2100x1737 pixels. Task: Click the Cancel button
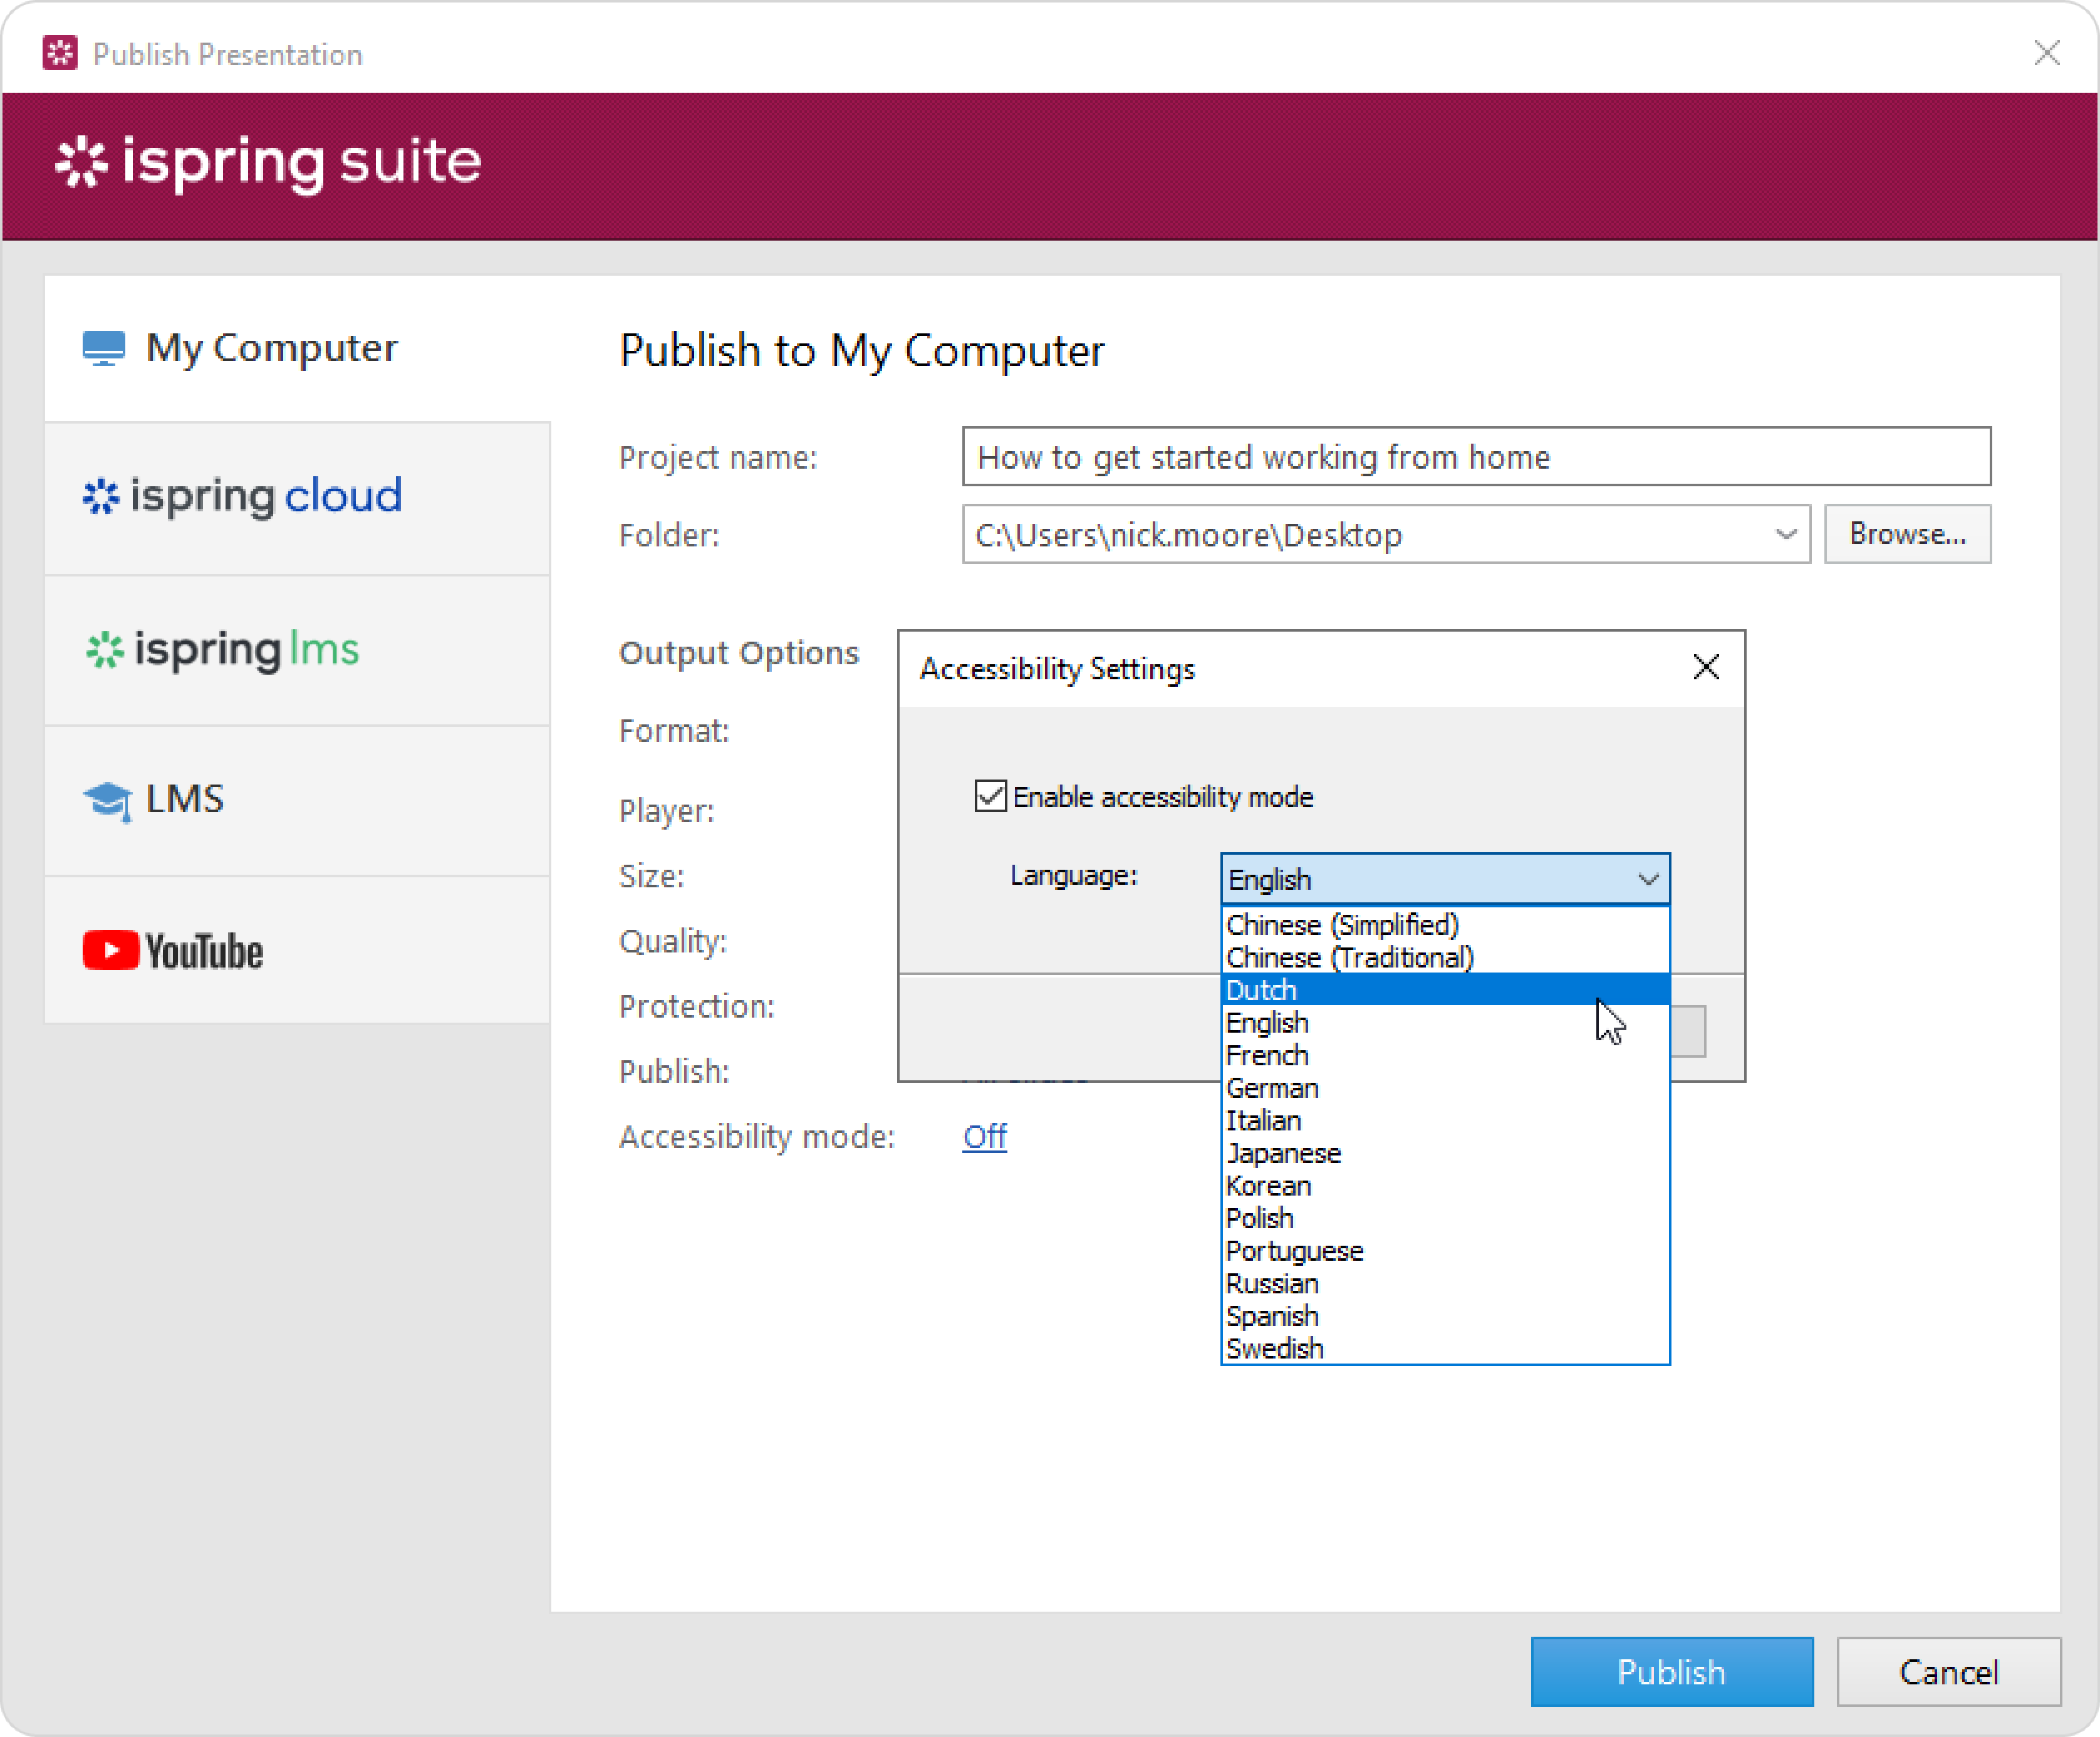point(1948,1671)
